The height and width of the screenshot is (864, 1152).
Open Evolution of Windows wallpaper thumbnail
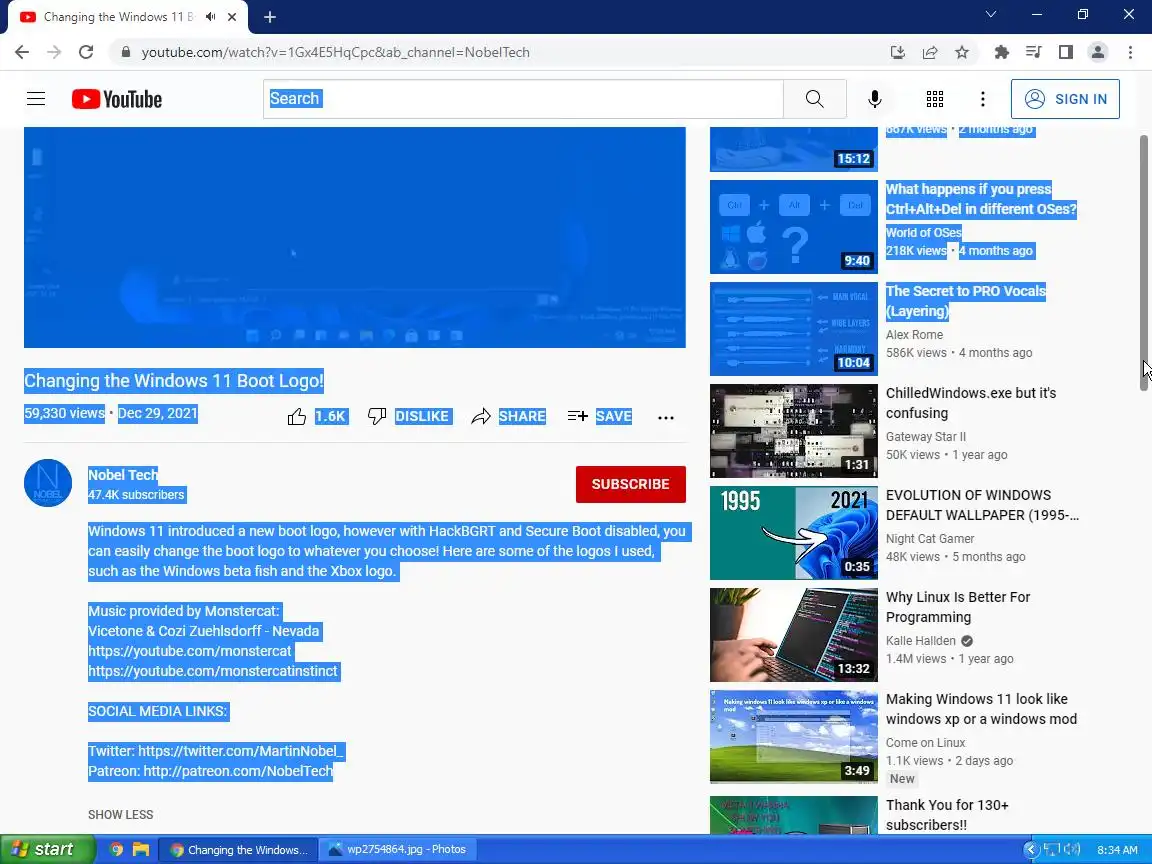click(x=793, y=533)
